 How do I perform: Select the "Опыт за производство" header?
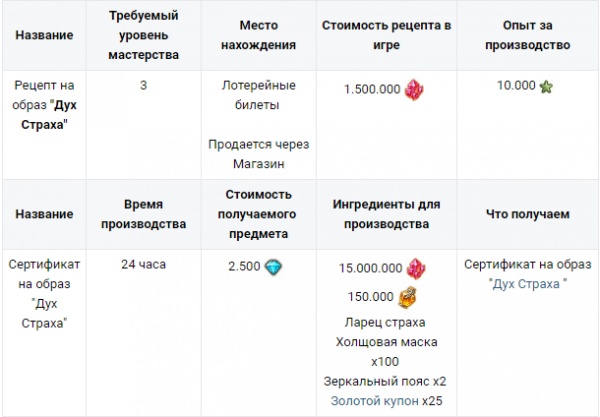pos(526,34)
